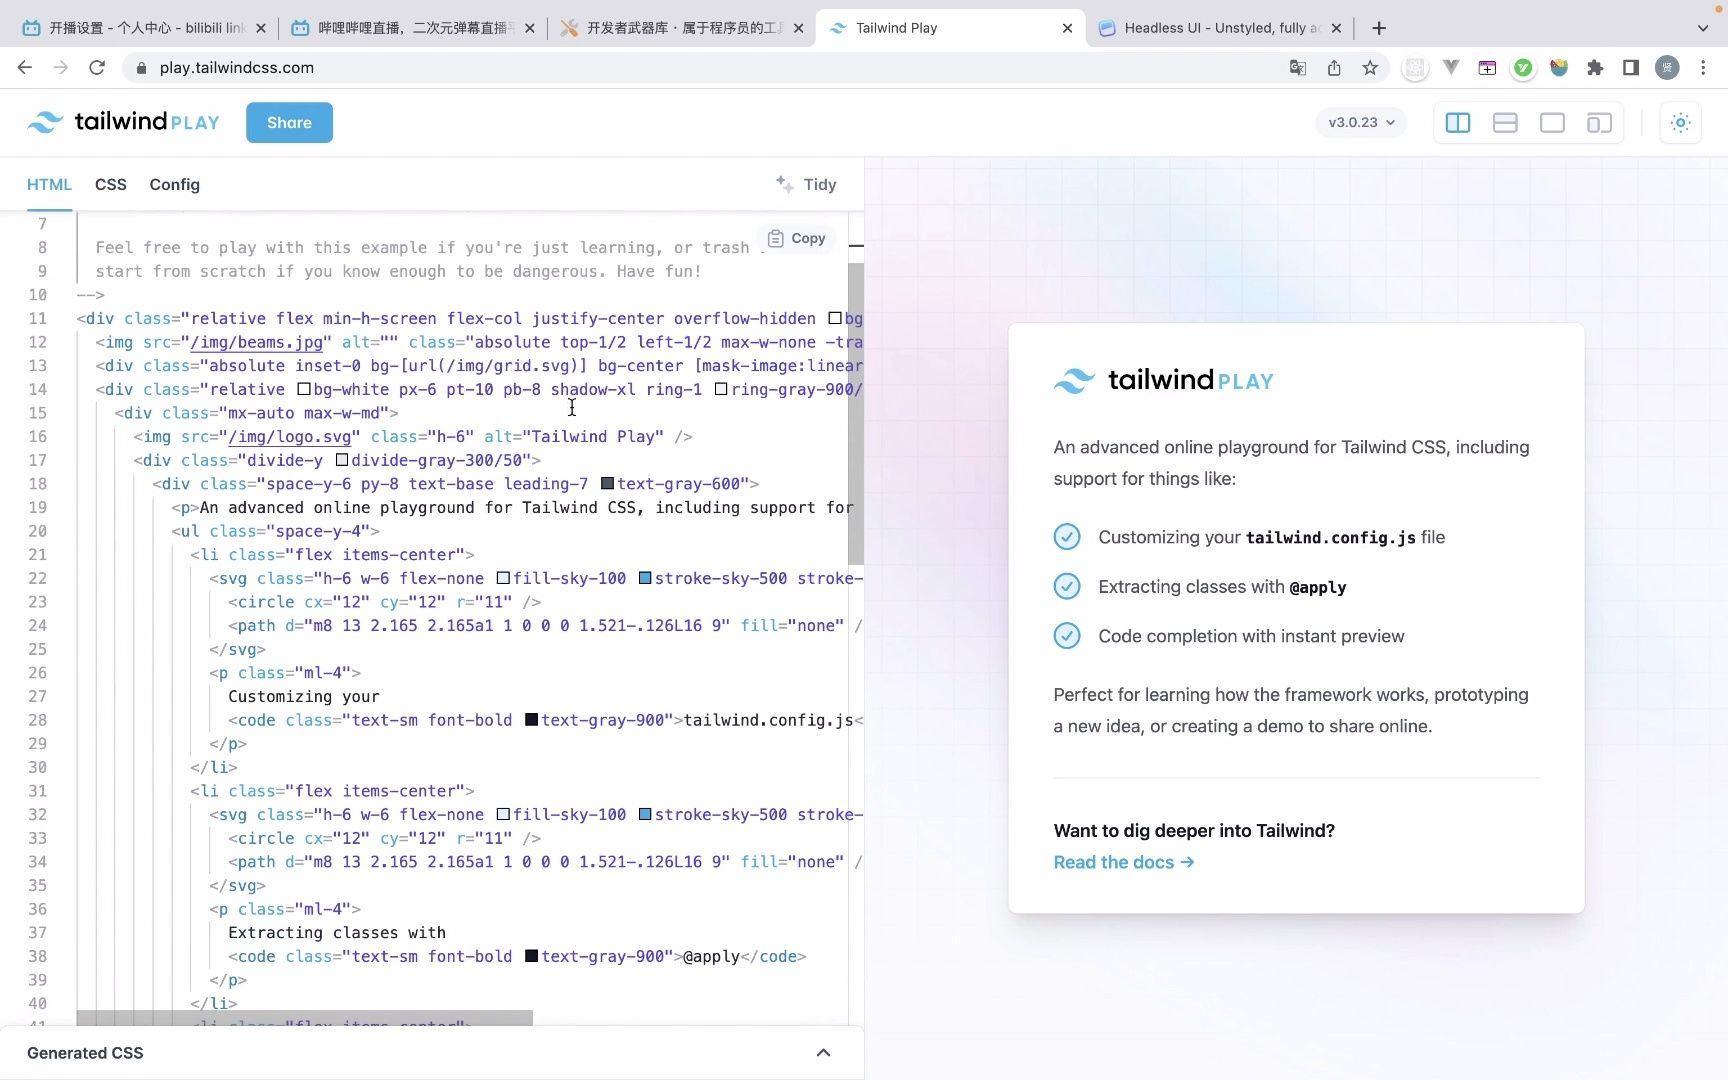Click the @apply text in preview
This screenshot has height=1080, width=1728.
[1317, 587]
